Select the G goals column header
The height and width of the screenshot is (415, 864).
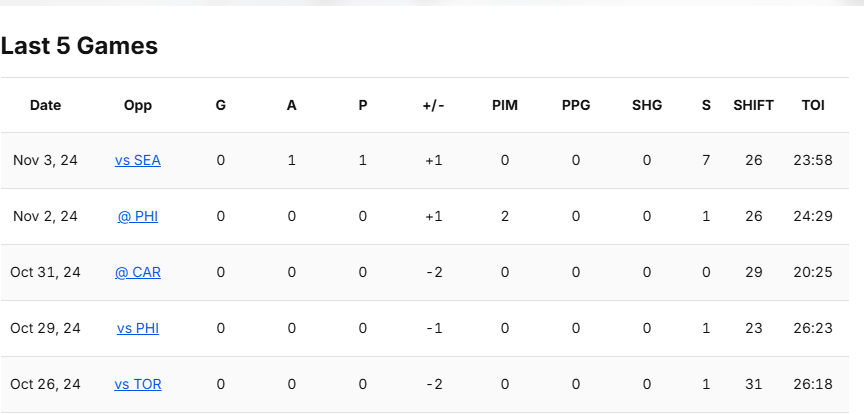pyautogui.click(x=220, y=105)
